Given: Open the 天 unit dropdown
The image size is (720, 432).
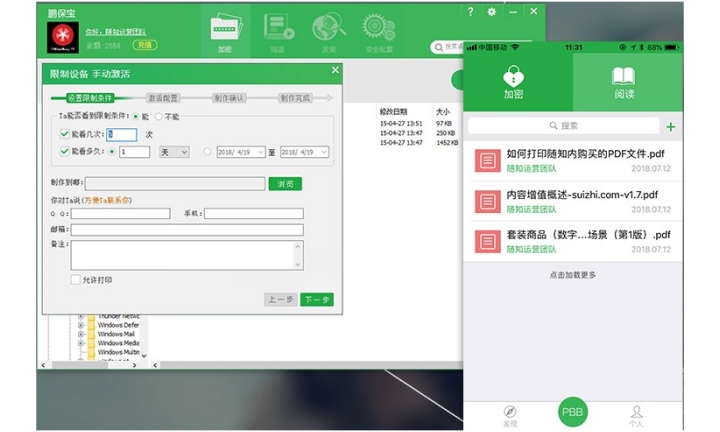Looking at the screenshot, I should pos(174,152).
